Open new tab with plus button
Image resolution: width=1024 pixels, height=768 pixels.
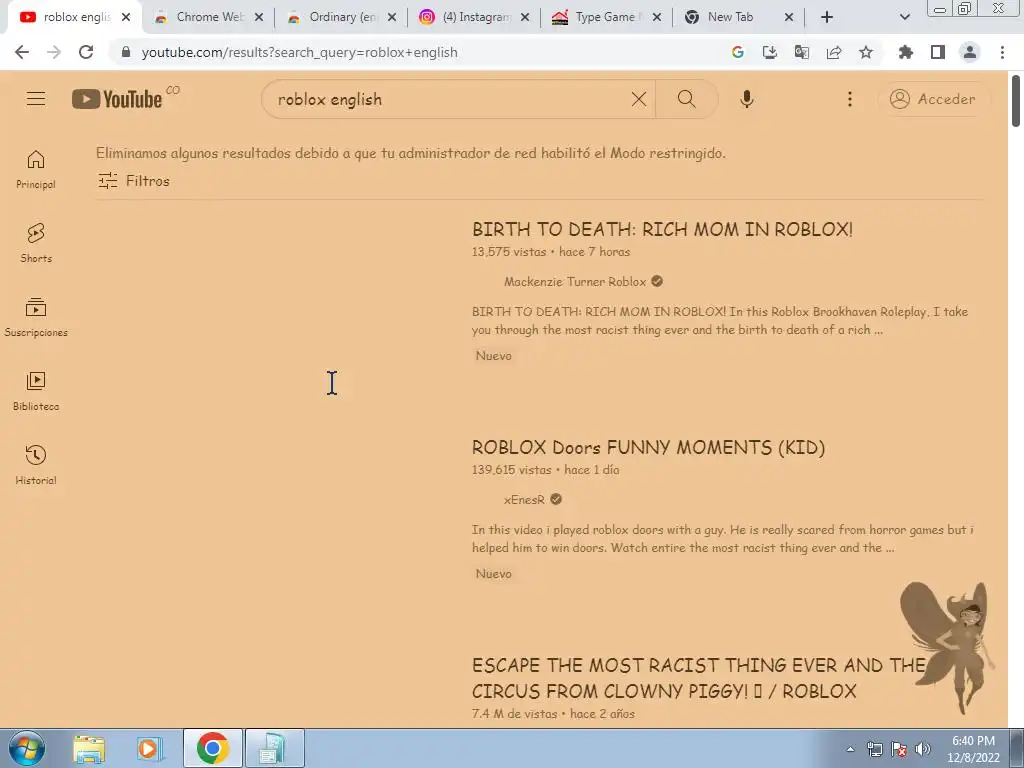(x=827, y=17)
